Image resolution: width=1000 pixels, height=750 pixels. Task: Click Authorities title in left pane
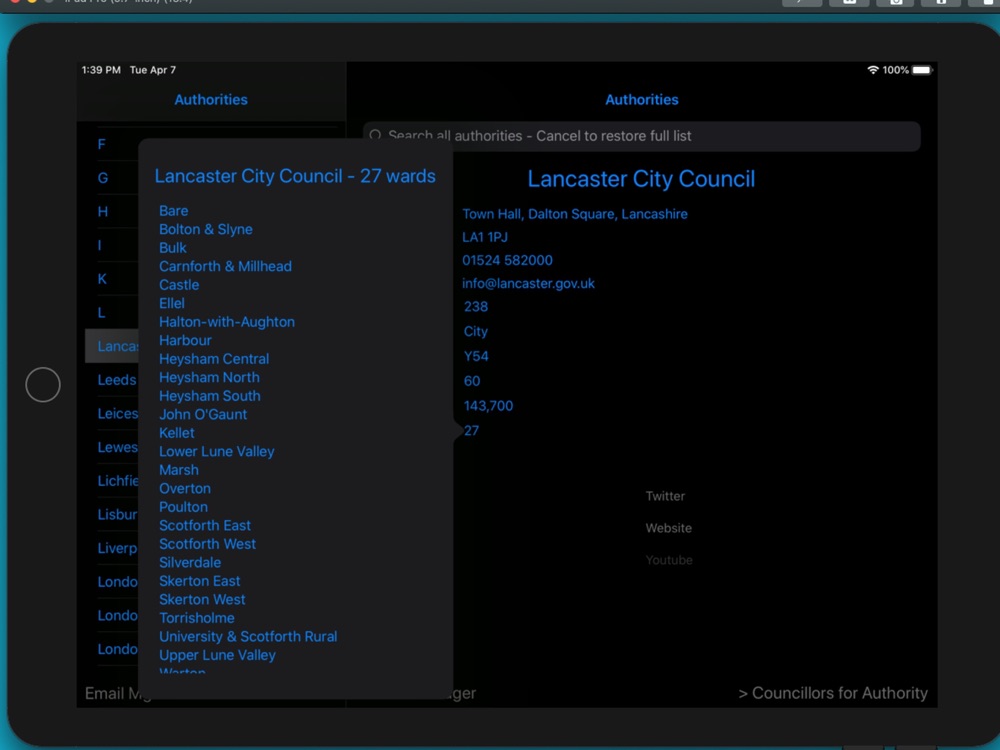click(x=211, y=99)
